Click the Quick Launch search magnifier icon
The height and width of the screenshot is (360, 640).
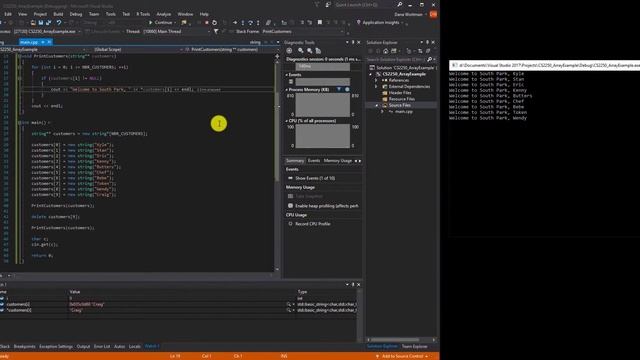pyautogui.click(x=400, y=4)
